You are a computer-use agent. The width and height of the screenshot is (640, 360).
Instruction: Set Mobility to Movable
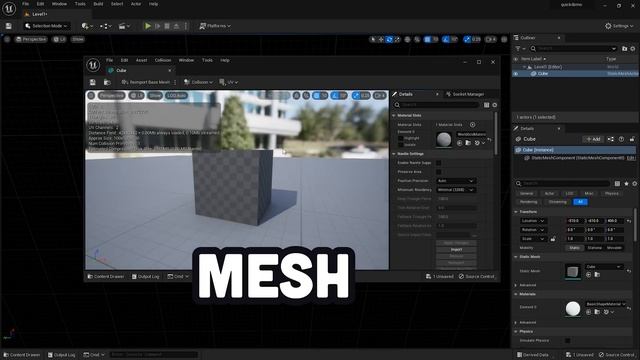614,248
